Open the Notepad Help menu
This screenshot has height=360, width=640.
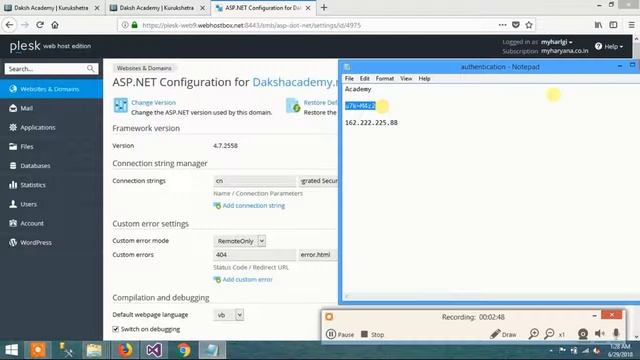424,78
